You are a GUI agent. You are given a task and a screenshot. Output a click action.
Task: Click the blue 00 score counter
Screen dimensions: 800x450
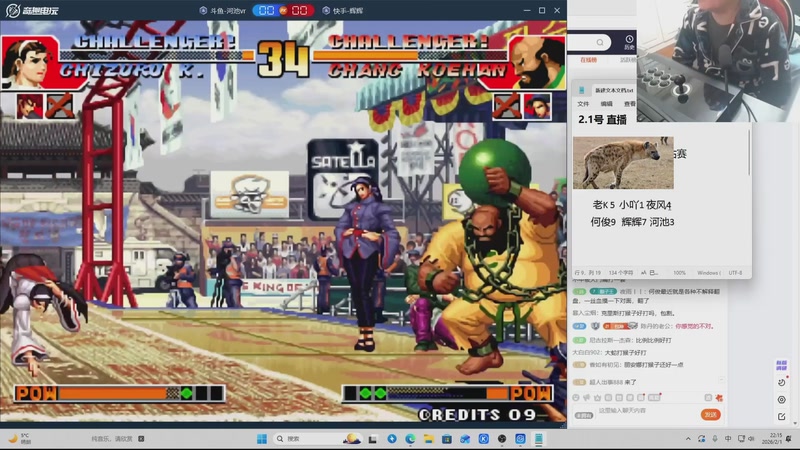266,10
